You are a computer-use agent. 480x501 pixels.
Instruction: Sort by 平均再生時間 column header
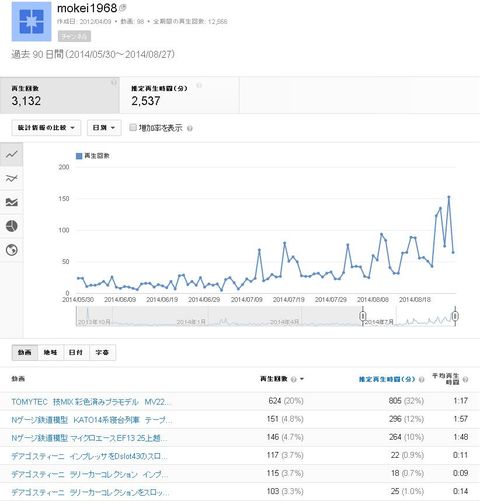(x=446, y=379)
